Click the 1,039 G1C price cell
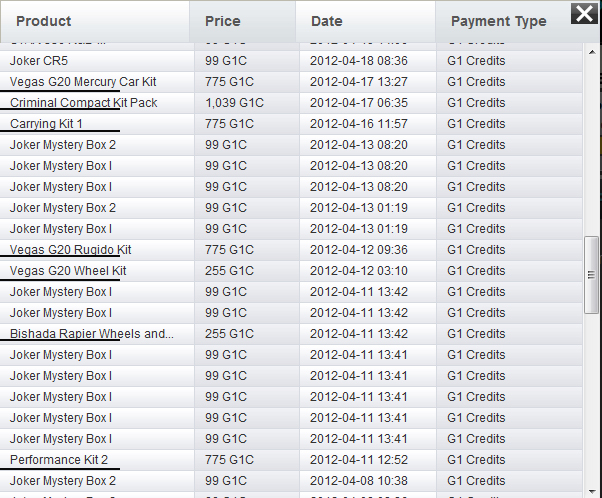 click(234, 103)
